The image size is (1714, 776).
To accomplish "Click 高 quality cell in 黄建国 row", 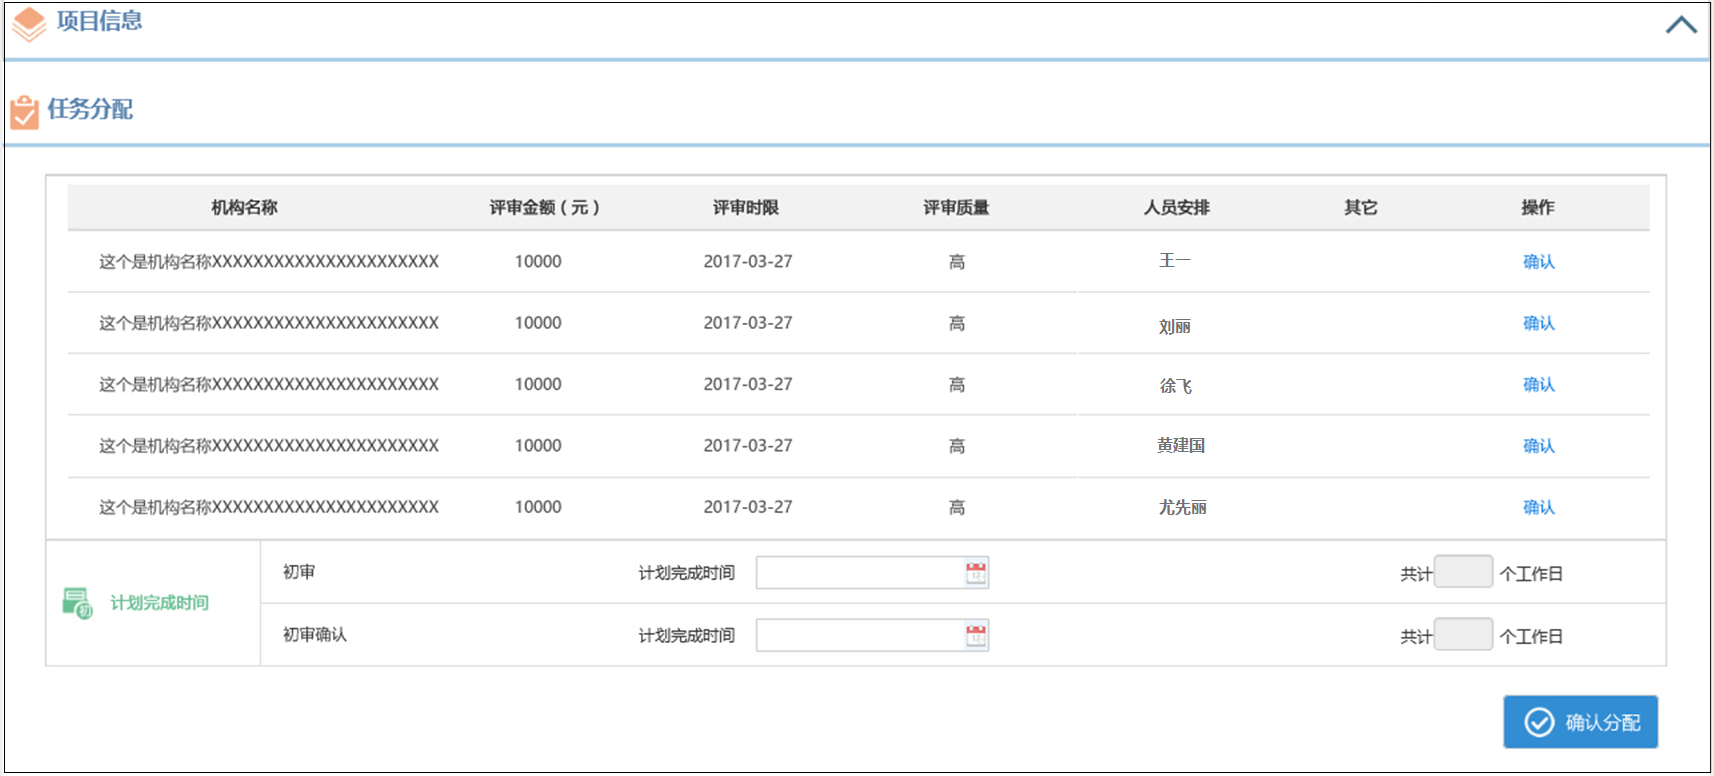I will [957, 446].
